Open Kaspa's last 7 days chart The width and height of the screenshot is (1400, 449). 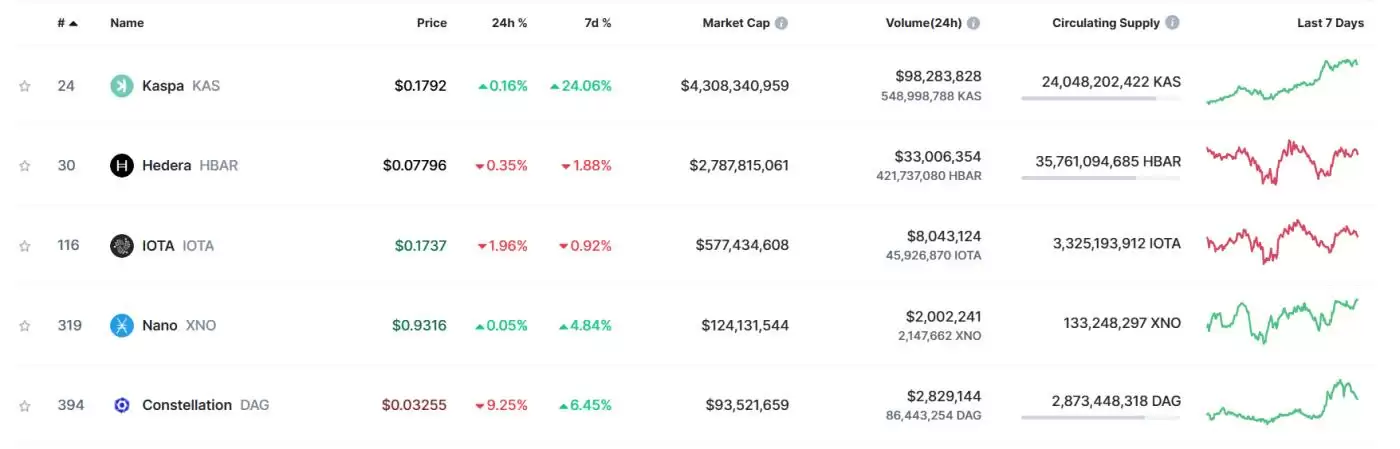click(x=1283, y=81)
